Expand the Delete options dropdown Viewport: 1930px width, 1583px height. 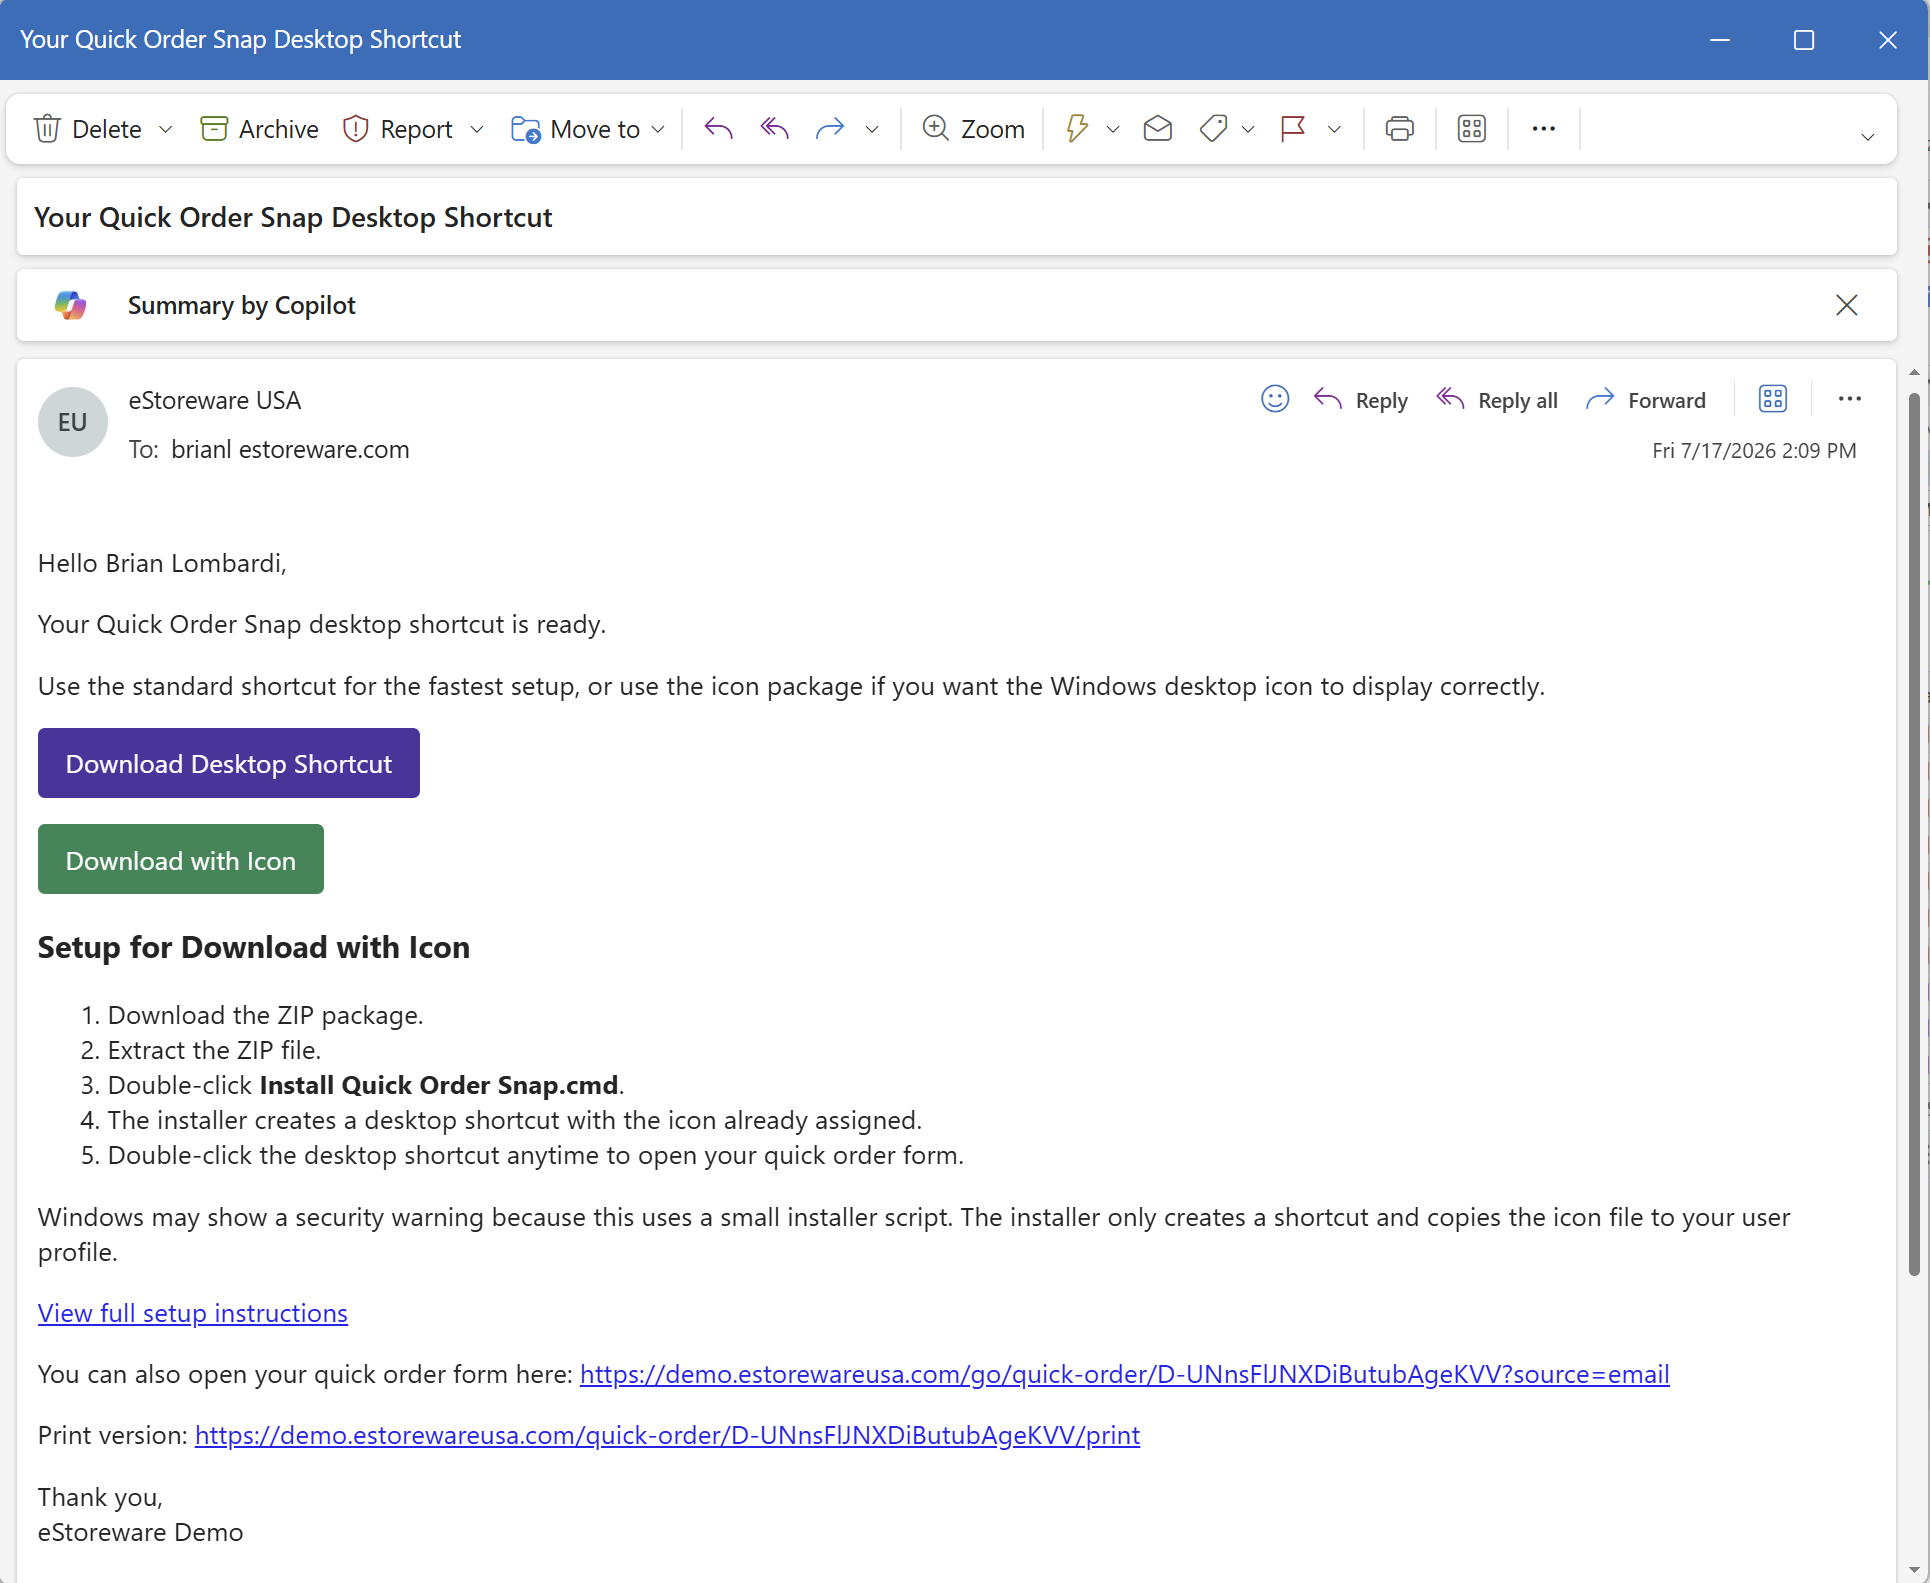pyautogui.click(x=166, y=129)
